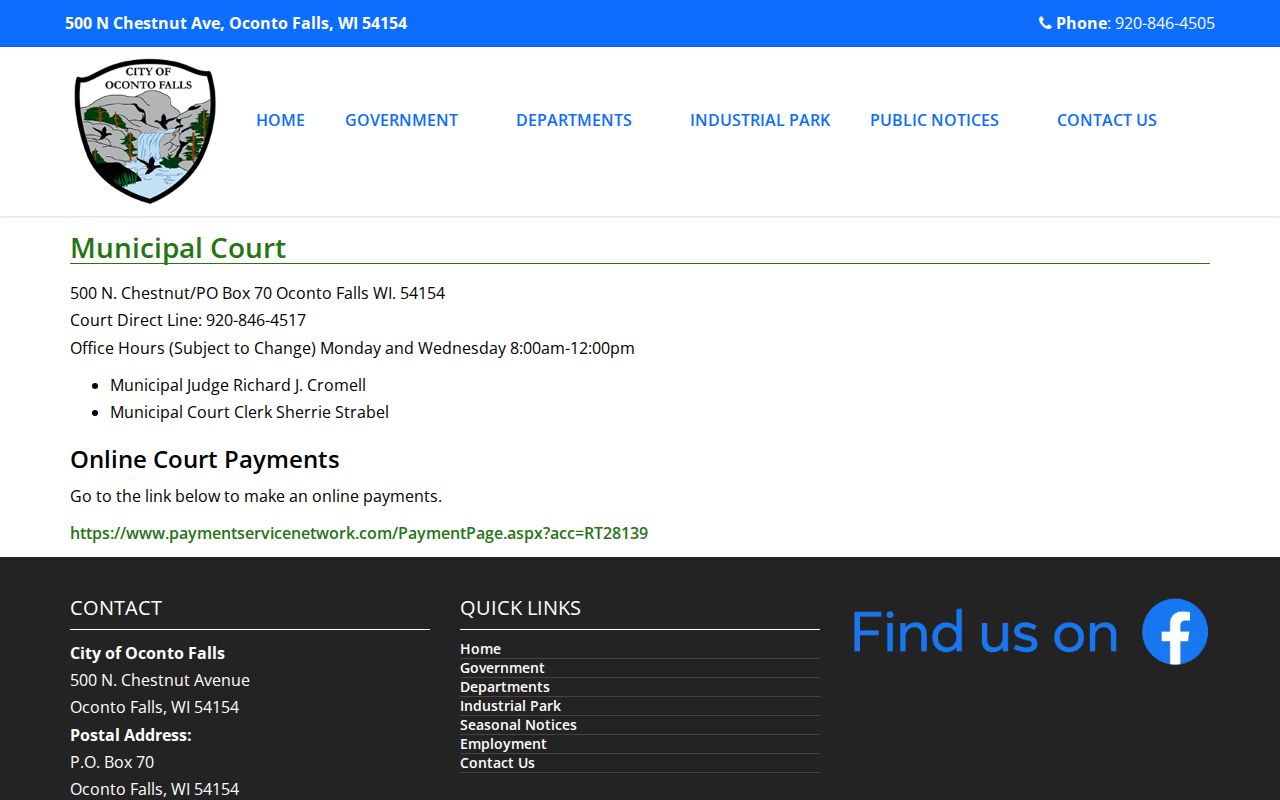Click Government in Quick Links

pyautogui.click(x=502, y=668)
